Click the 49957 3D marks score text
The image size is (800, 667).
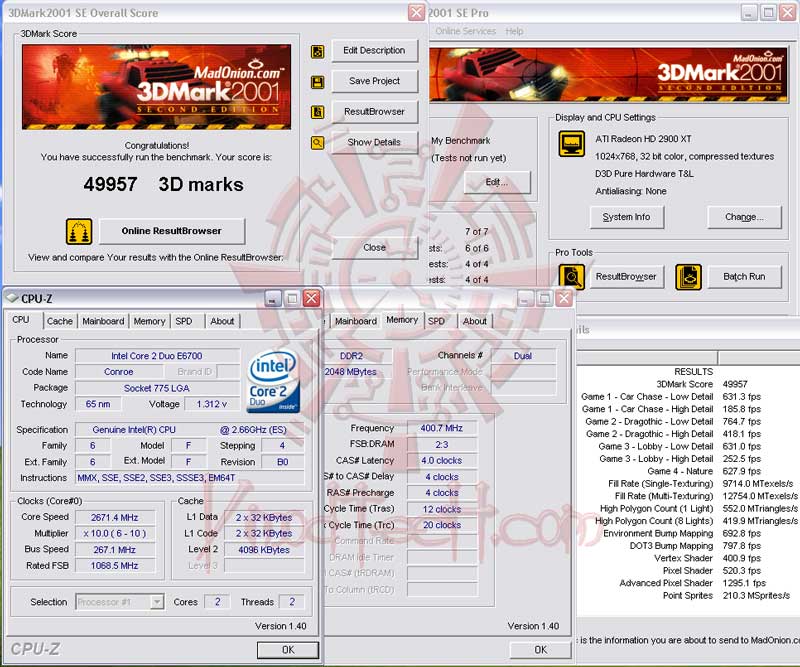point(164,184)
